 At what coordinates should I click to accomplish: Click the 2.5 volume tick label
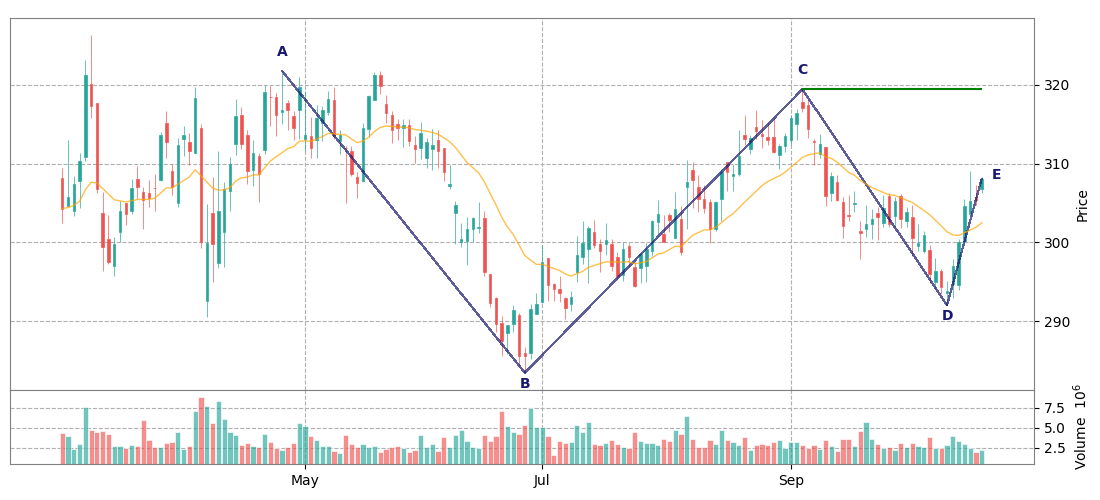(x=1054, y=448)
